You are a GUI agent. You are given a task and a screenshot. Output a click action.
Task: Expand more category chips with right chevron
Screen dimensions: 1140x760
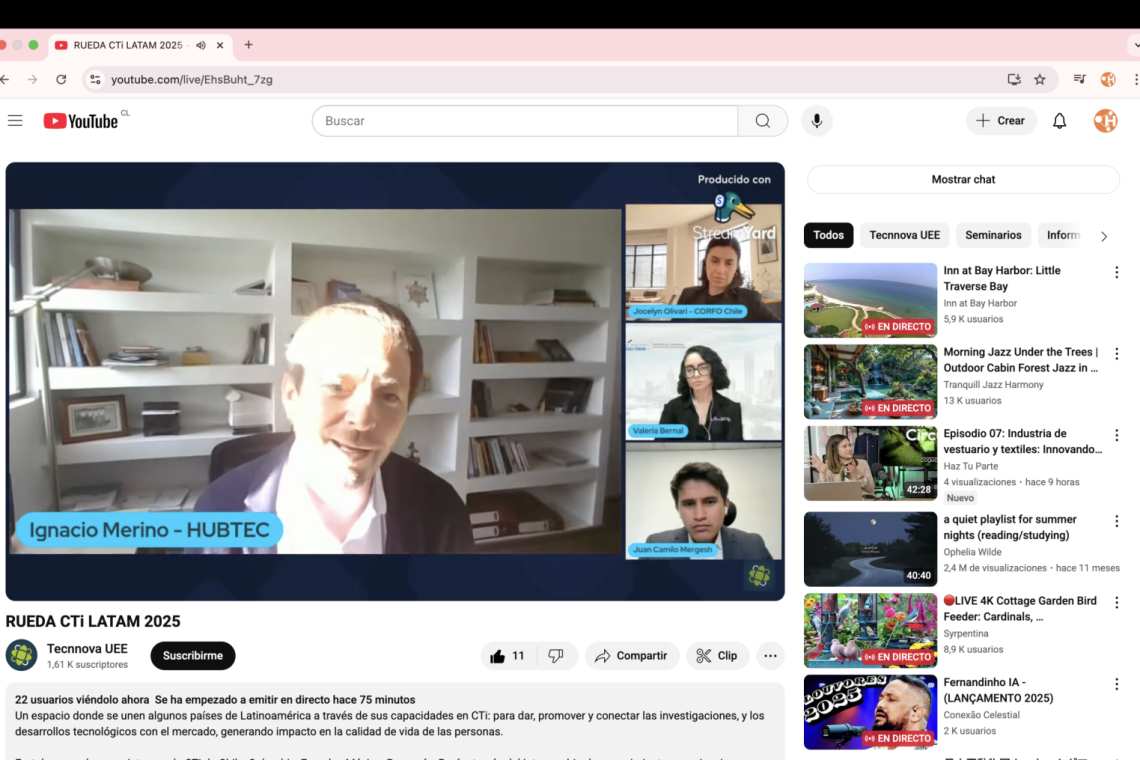[1103, 235]
